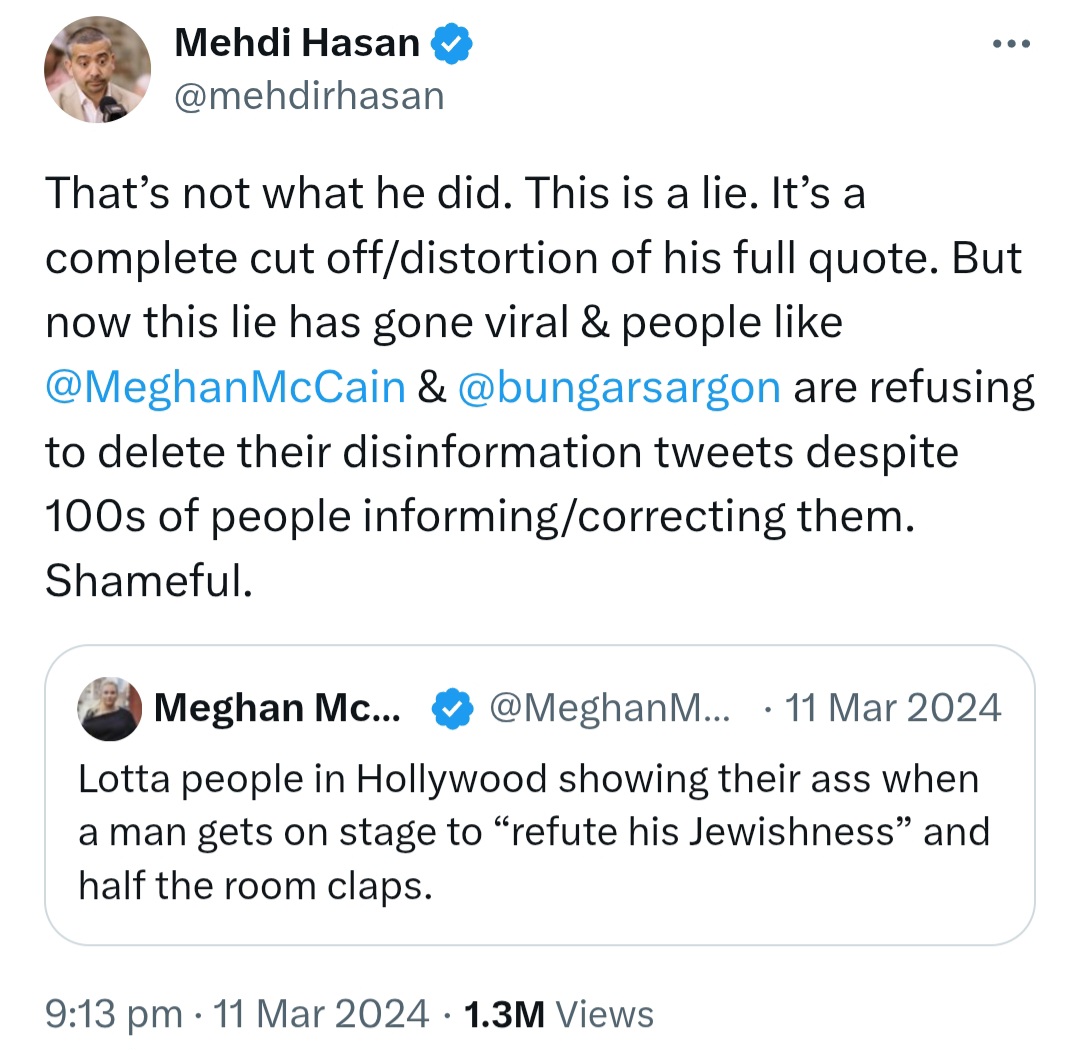Click the 1.3M Views count
This screenshot has height=1050, width=1080.
(x=559, y=1014)
